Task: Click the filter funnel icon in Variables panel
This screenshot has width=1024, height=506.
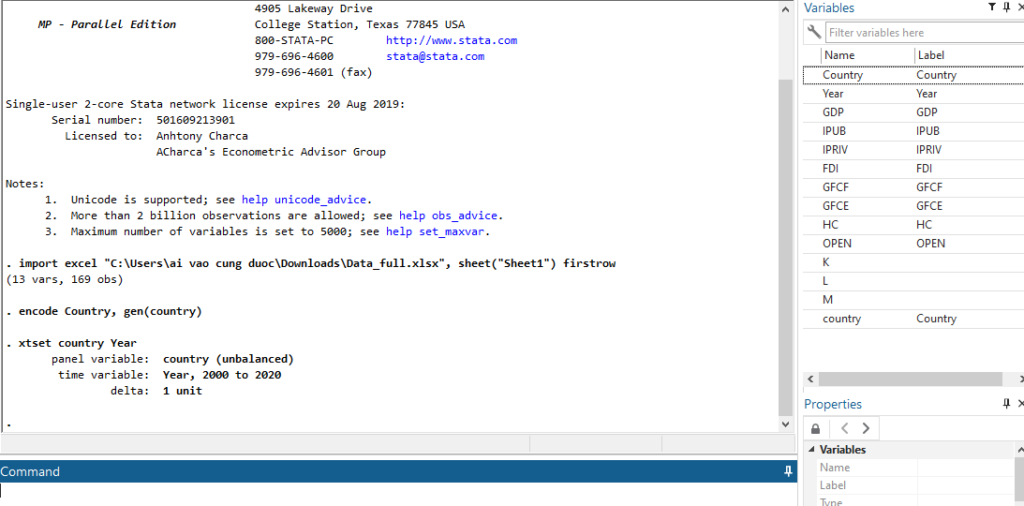Action: click(992, 8)
